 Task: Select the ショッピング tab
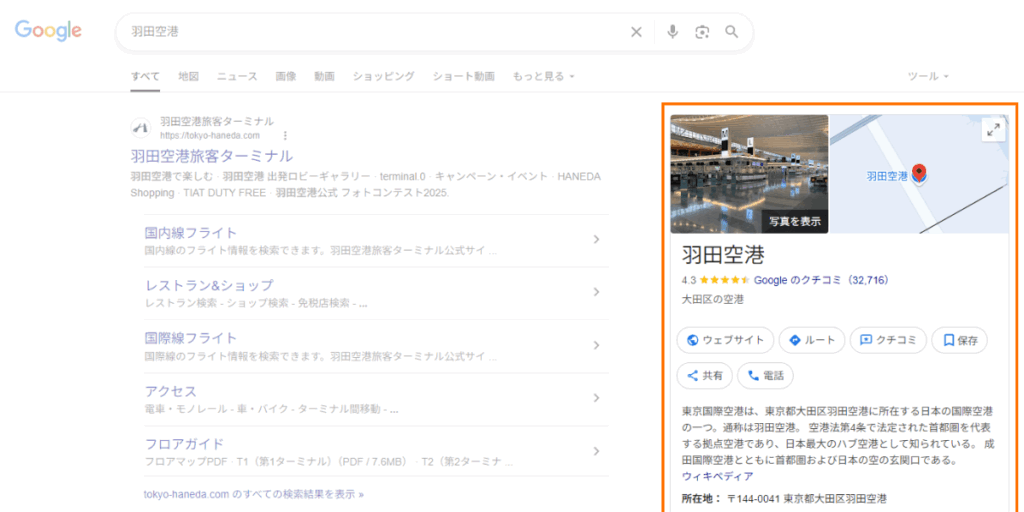tap(383, 76)
